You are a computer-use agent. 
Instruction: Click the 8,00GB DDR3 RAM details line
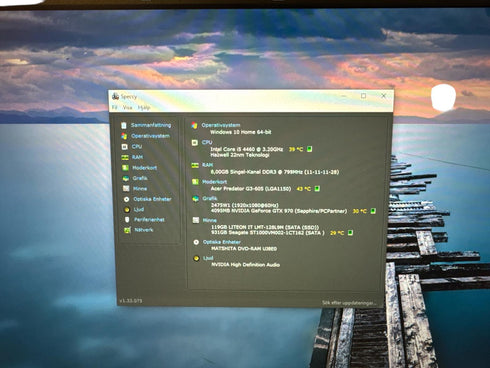click(x=275, y=172)
